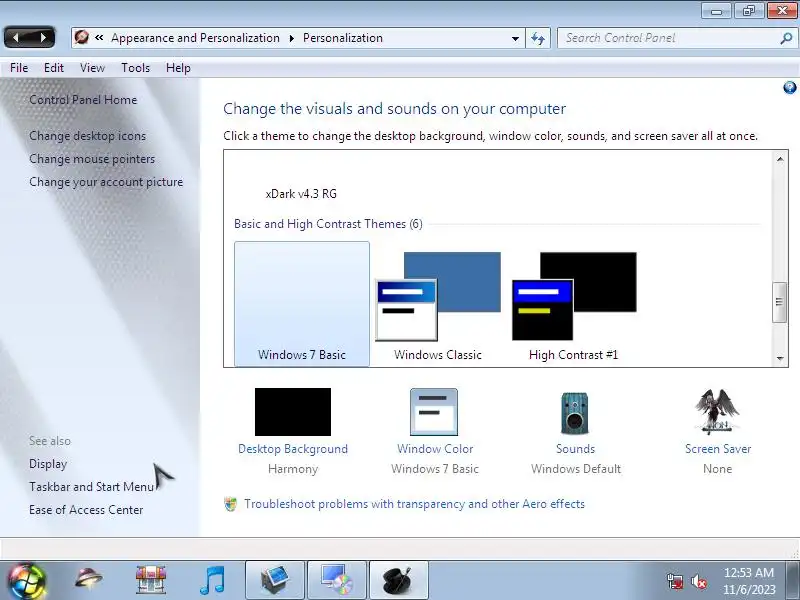Open the Screen Saver winged icon
Viewport: 800px width, 600px height.
(717, 412)
